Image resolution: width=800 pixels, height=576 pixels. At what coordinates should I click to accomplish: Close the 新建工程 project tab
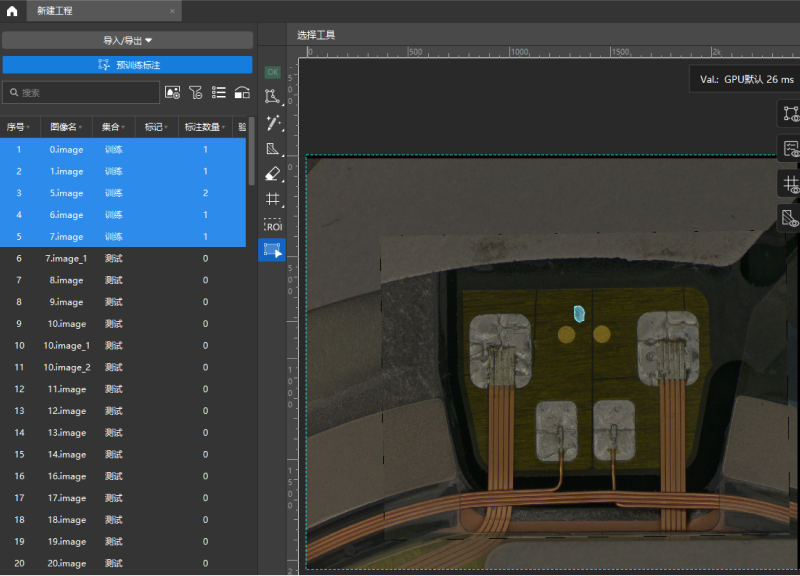pyautogui.click(x=172, y=11)
